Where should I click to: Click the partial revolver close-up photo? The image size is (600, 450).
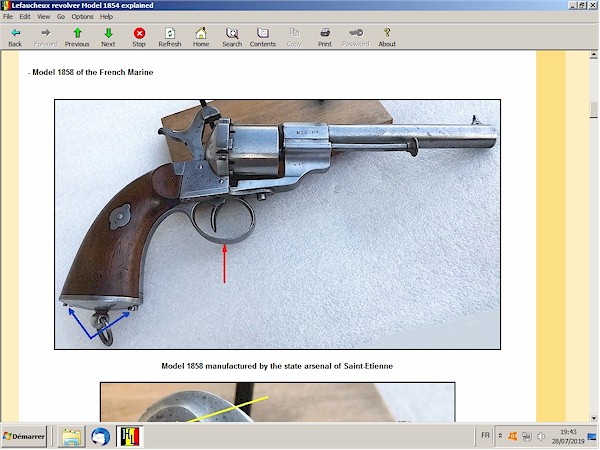coord(277,402)
